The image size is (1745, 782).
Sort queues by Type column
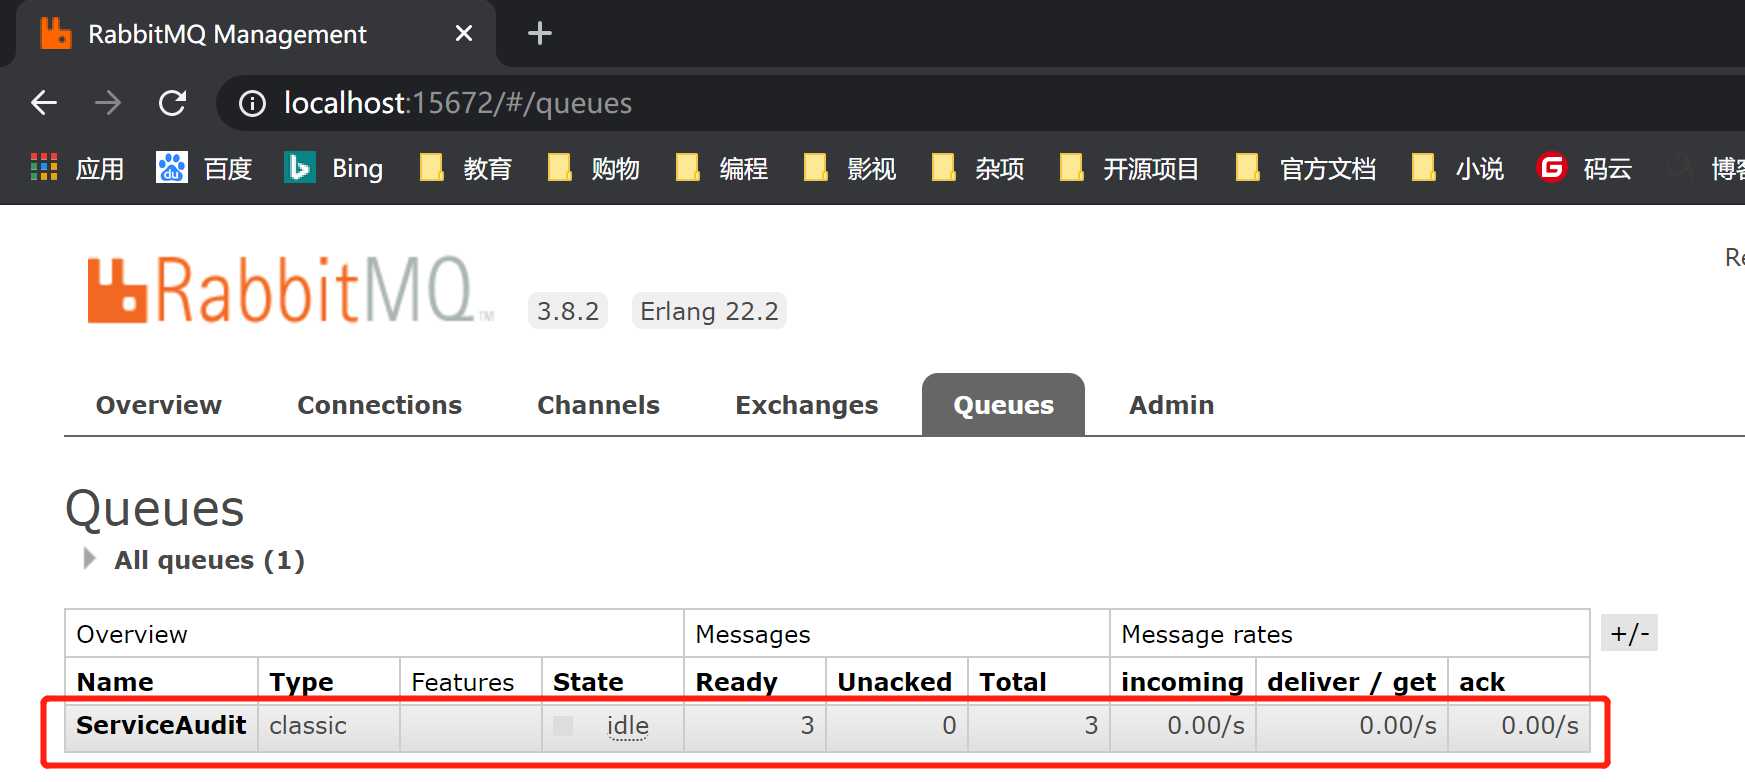click(x=301, y=682)
